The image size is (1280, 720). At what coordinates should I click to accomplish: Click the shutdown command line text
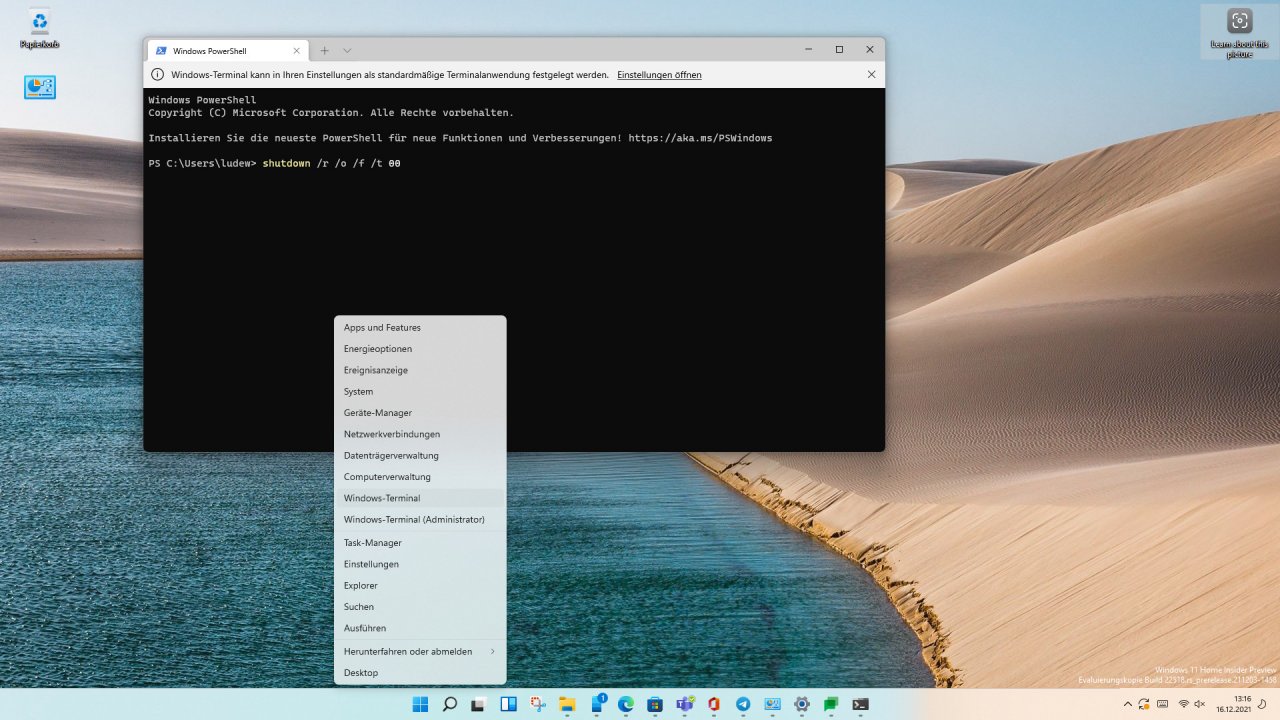tap(331, 163)
